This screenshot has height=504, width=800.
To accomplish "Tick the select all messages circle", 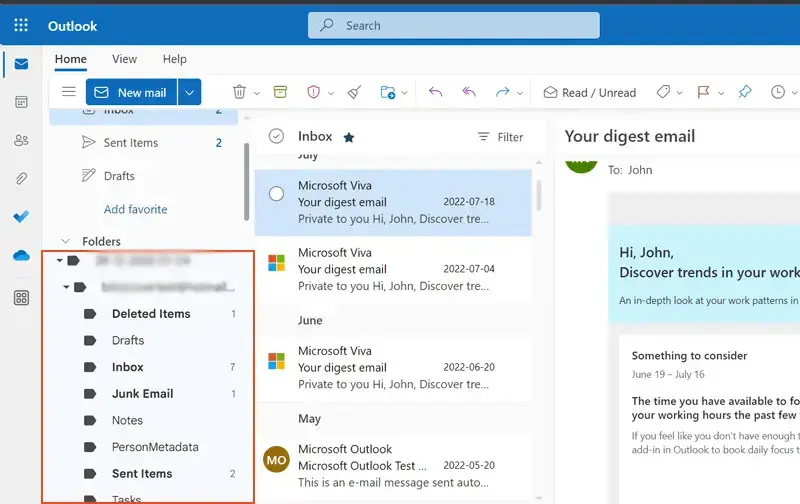I will 276,136.
